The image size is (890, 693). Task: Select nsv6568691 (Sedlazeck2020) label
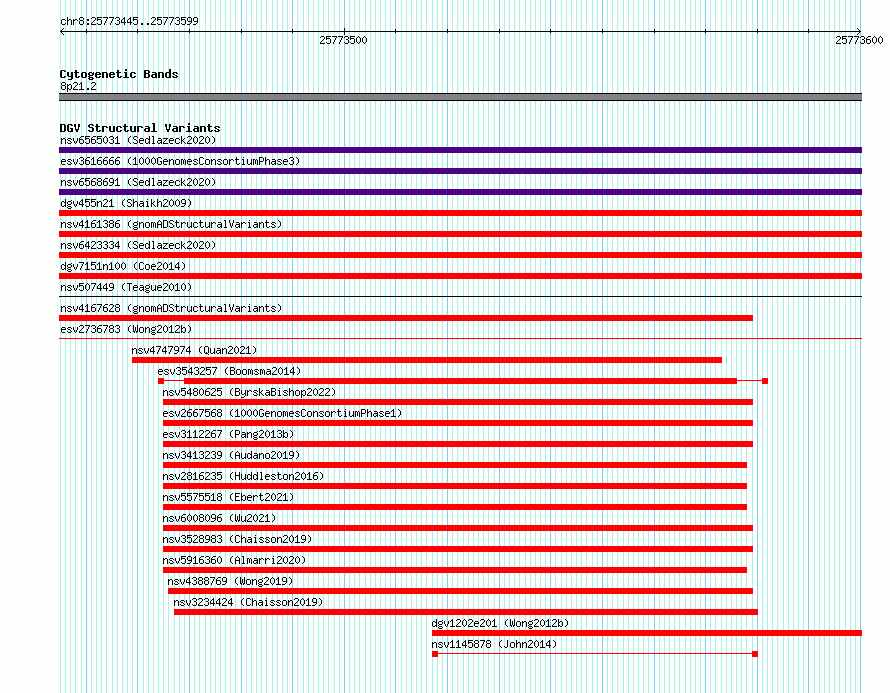(138, 182)
